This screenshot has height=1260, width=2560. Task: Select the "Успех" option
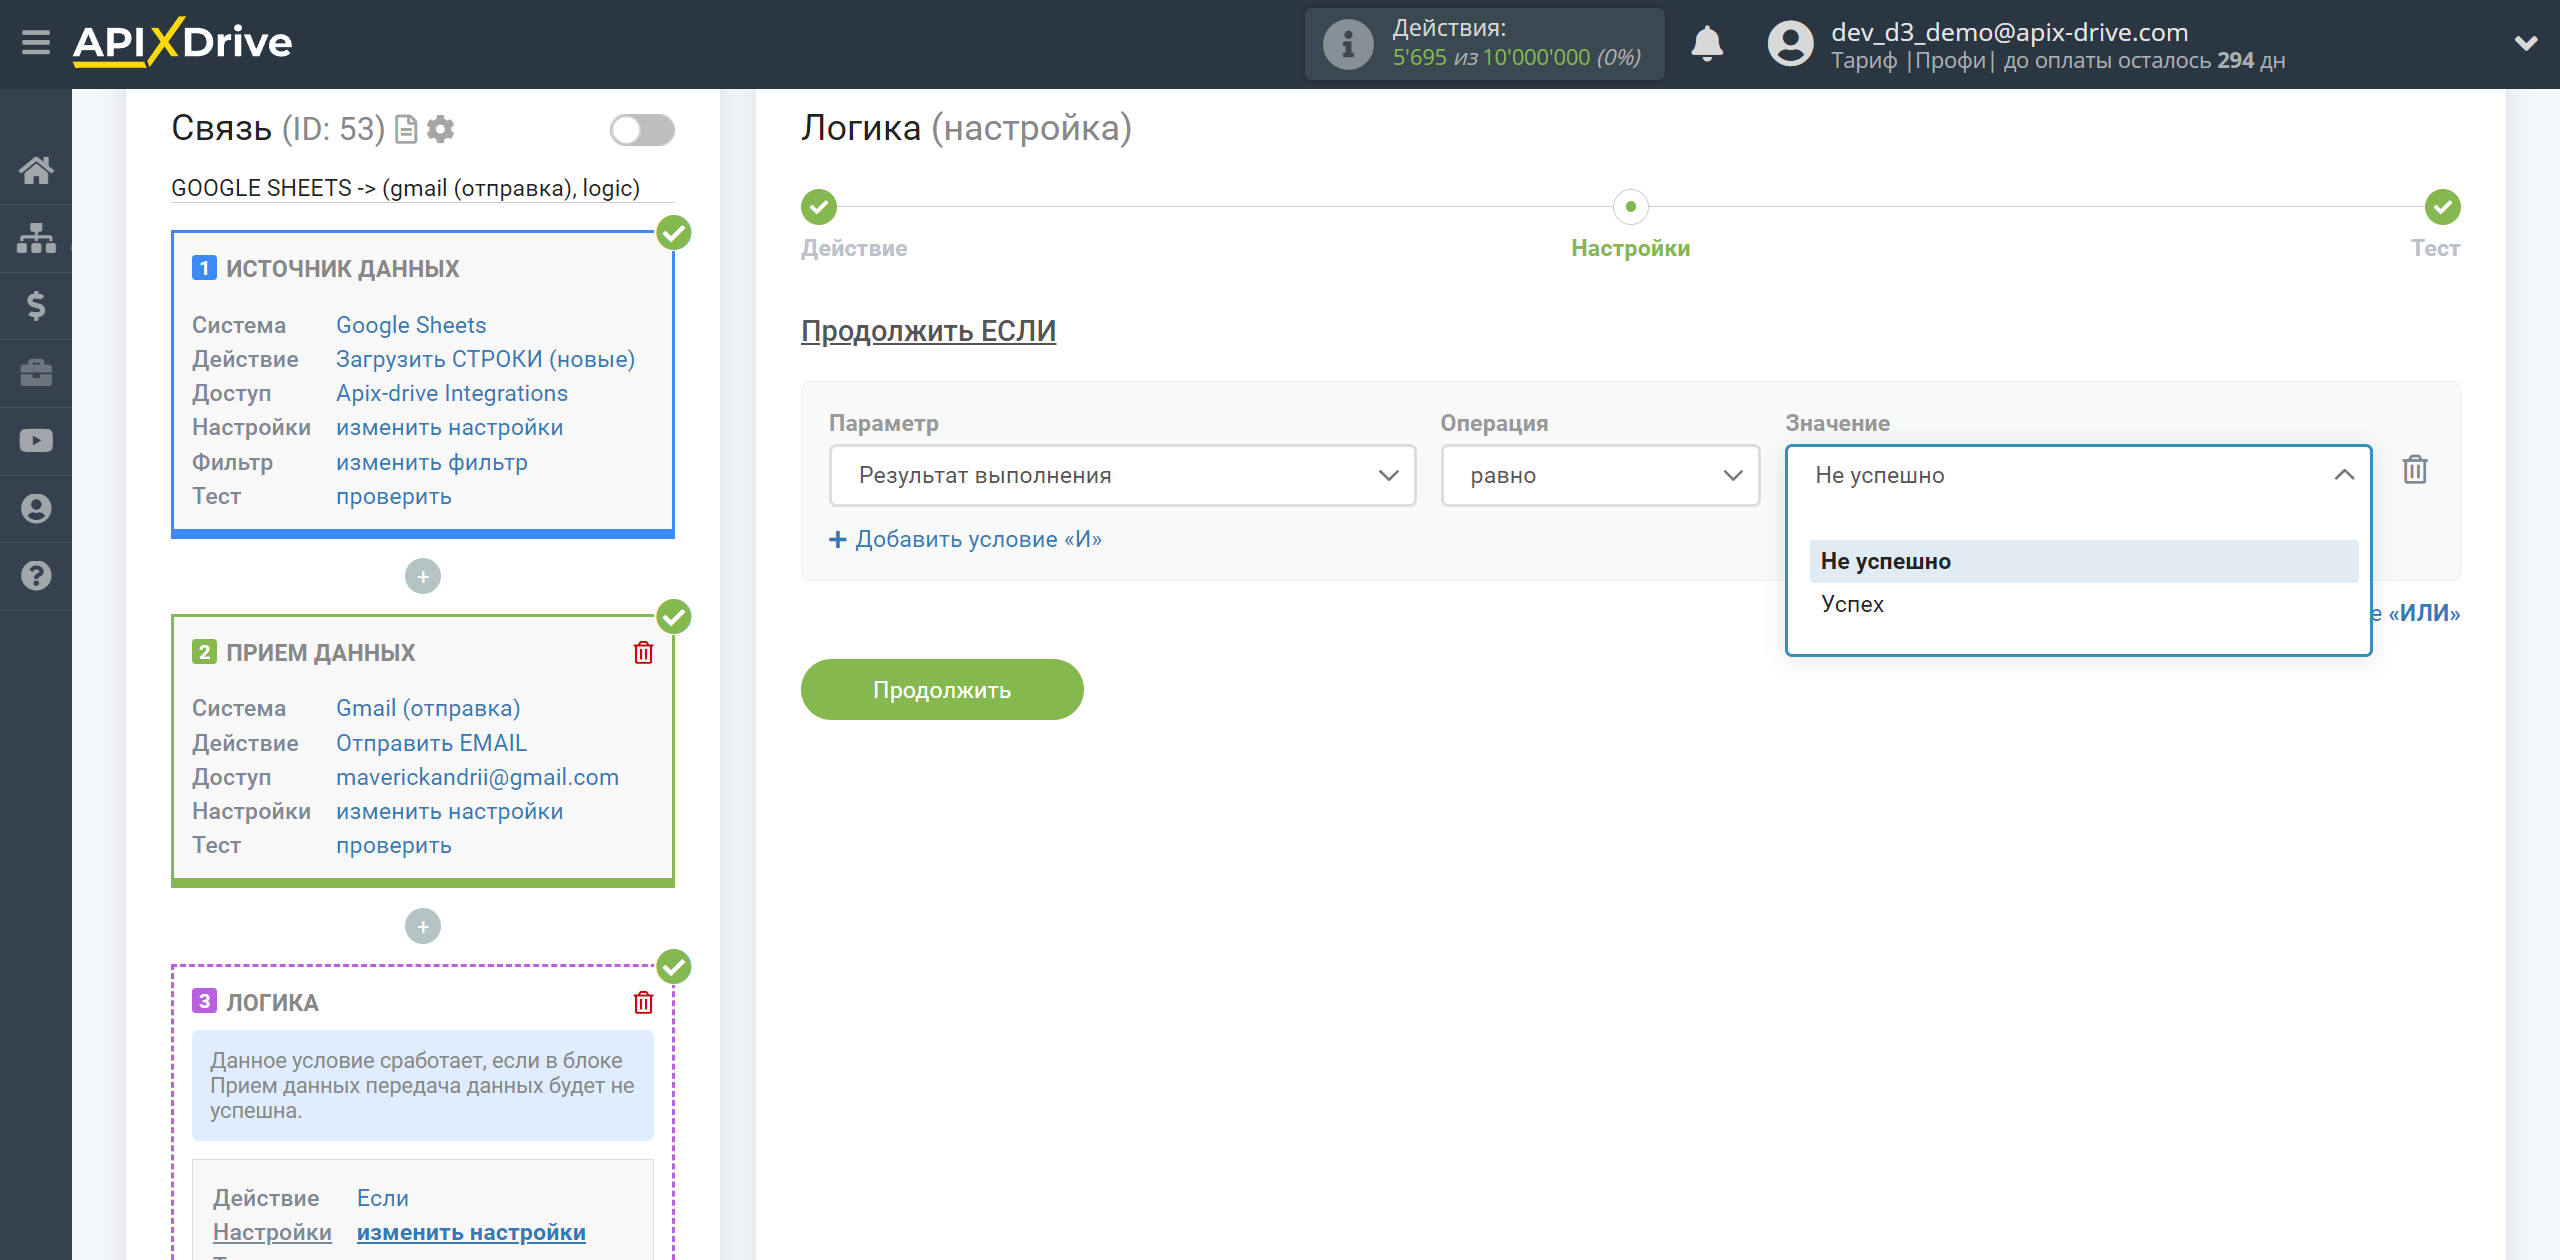(2083, 605)
